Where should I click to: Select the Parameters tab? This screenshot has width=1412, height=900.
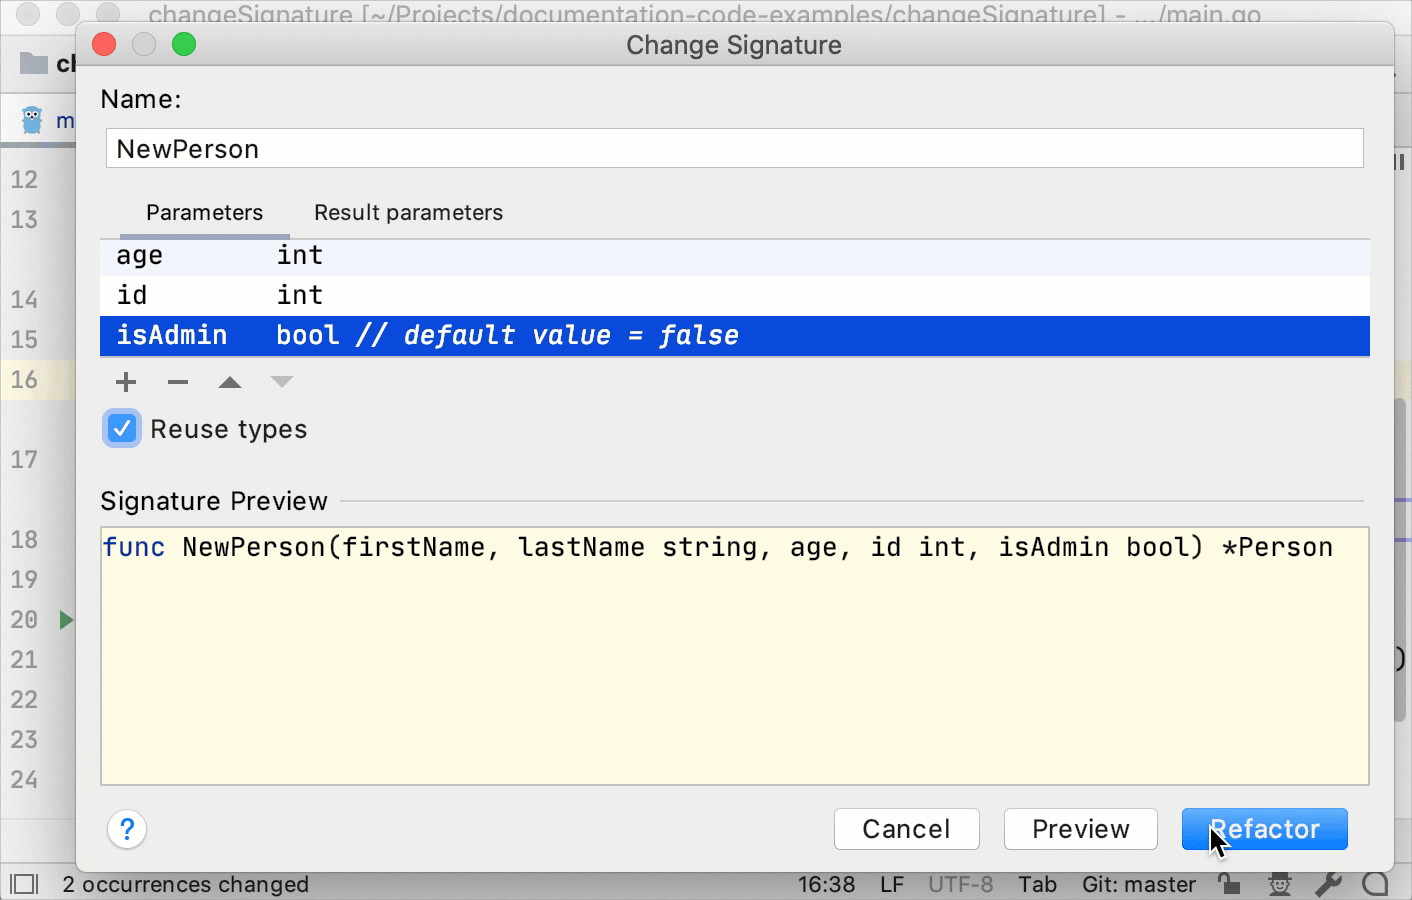click(204, 212)
